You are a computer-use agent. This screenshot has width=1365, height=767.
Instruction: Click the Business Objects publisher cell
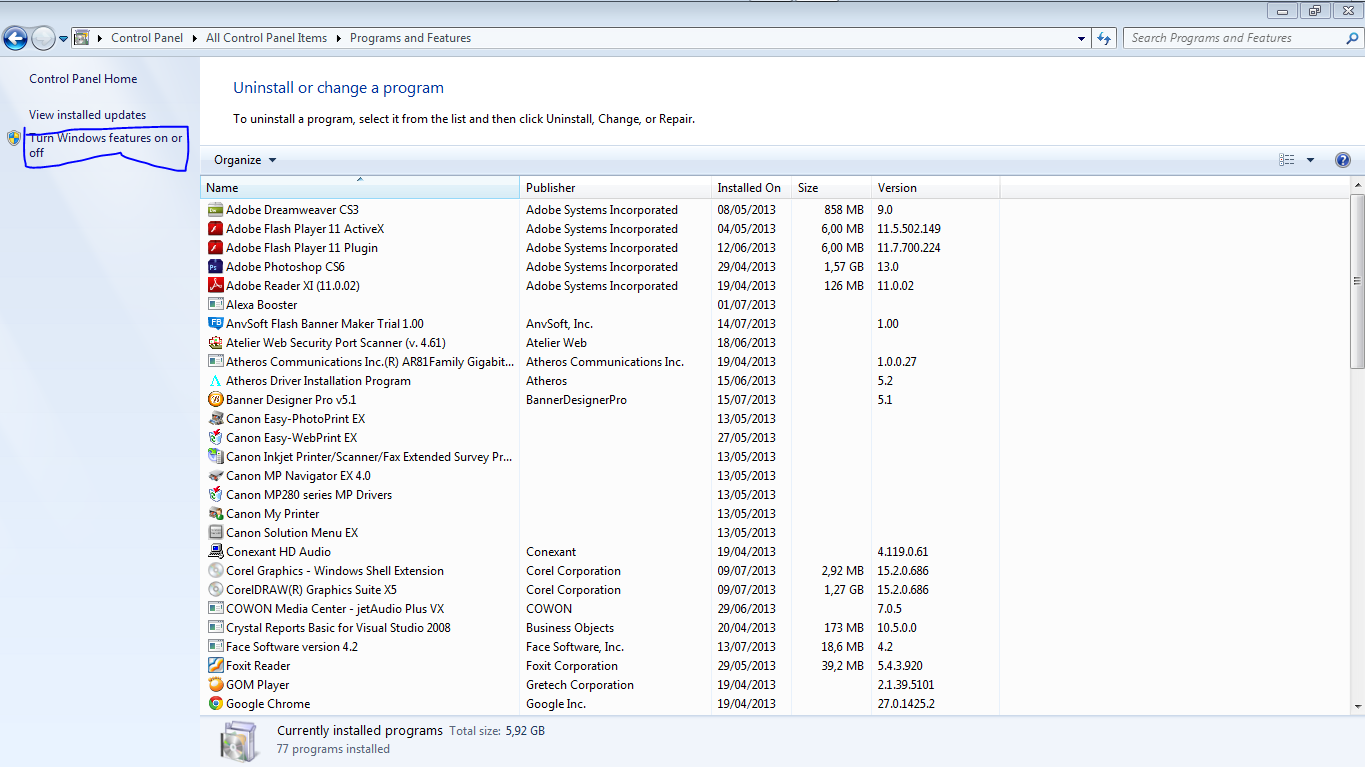tap(570, 628)
